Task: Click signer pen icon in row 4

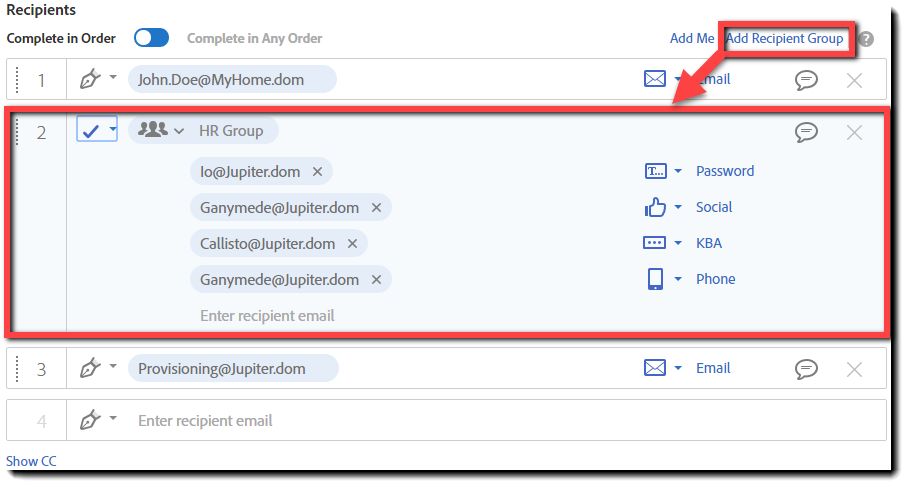Action: 90,420
